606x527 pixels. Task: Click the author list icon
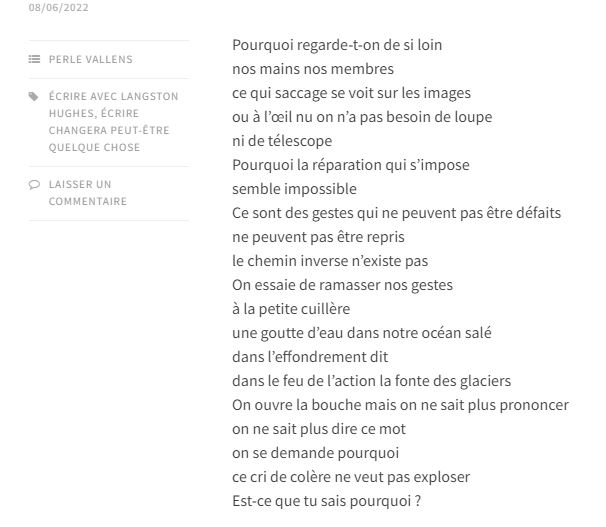[x=34, y=60]
